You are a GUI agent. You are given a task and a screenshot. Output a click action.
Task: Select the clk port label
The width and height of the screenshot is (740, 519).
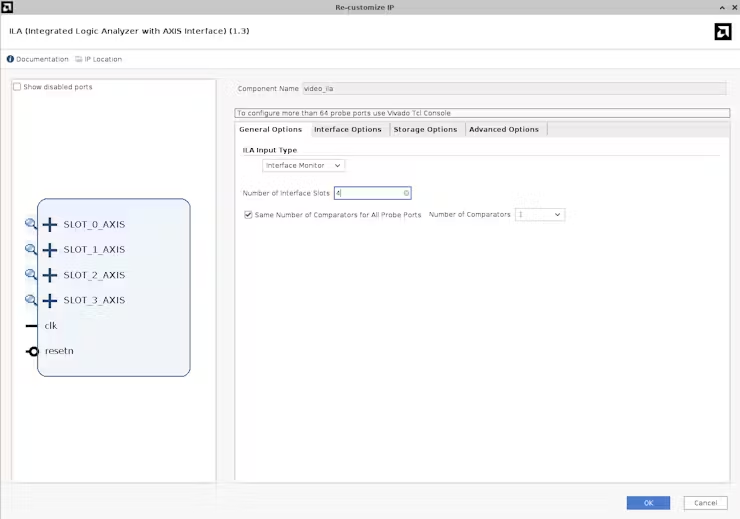[51, 326]
